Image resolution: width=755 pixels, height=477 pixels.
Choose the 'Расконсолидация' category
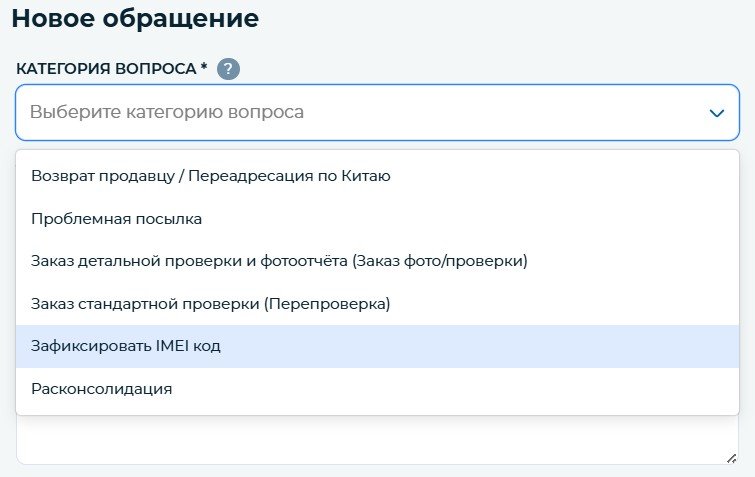coord(378,389)
